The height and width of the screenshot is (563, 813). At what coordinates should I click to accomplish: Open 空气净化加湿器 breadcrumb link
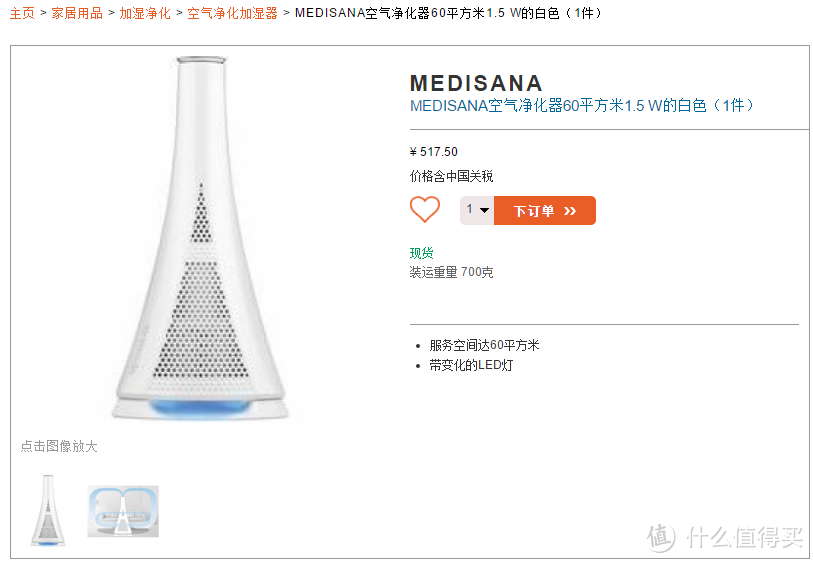click(232, 13)
